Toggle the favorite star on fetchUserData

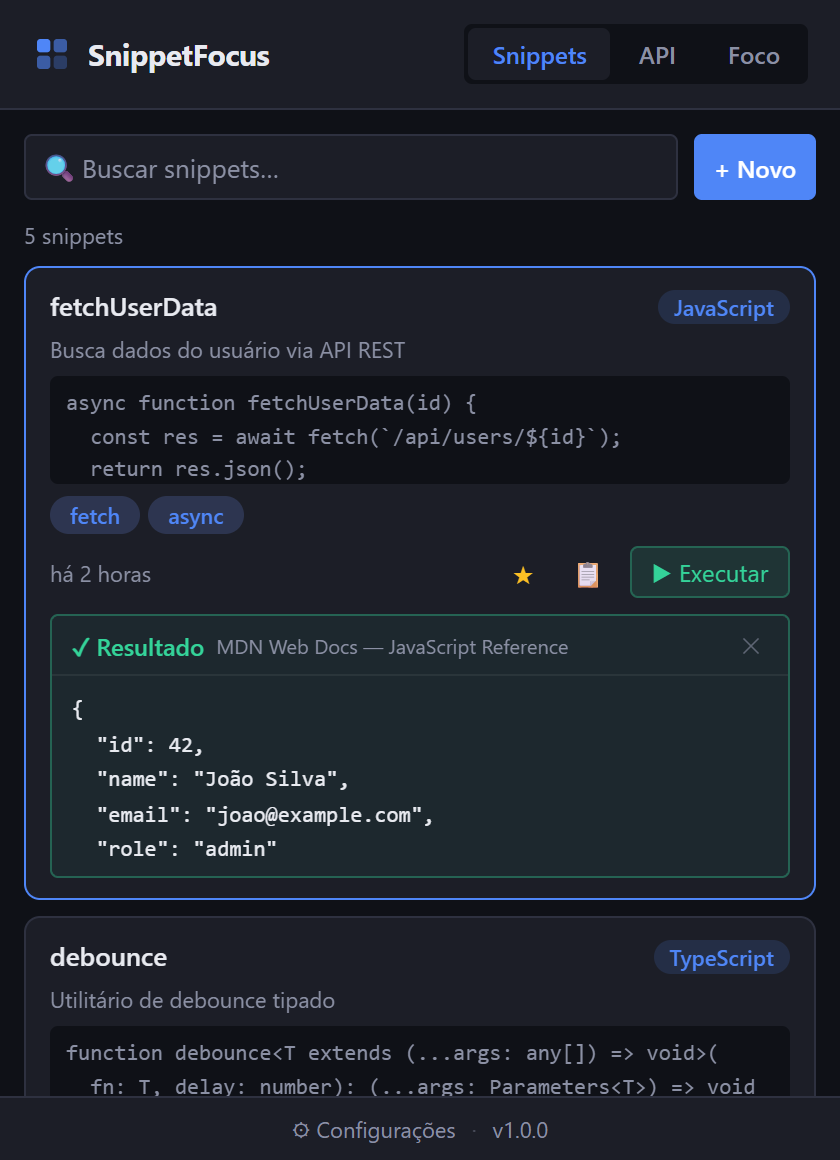pos(523,575)
